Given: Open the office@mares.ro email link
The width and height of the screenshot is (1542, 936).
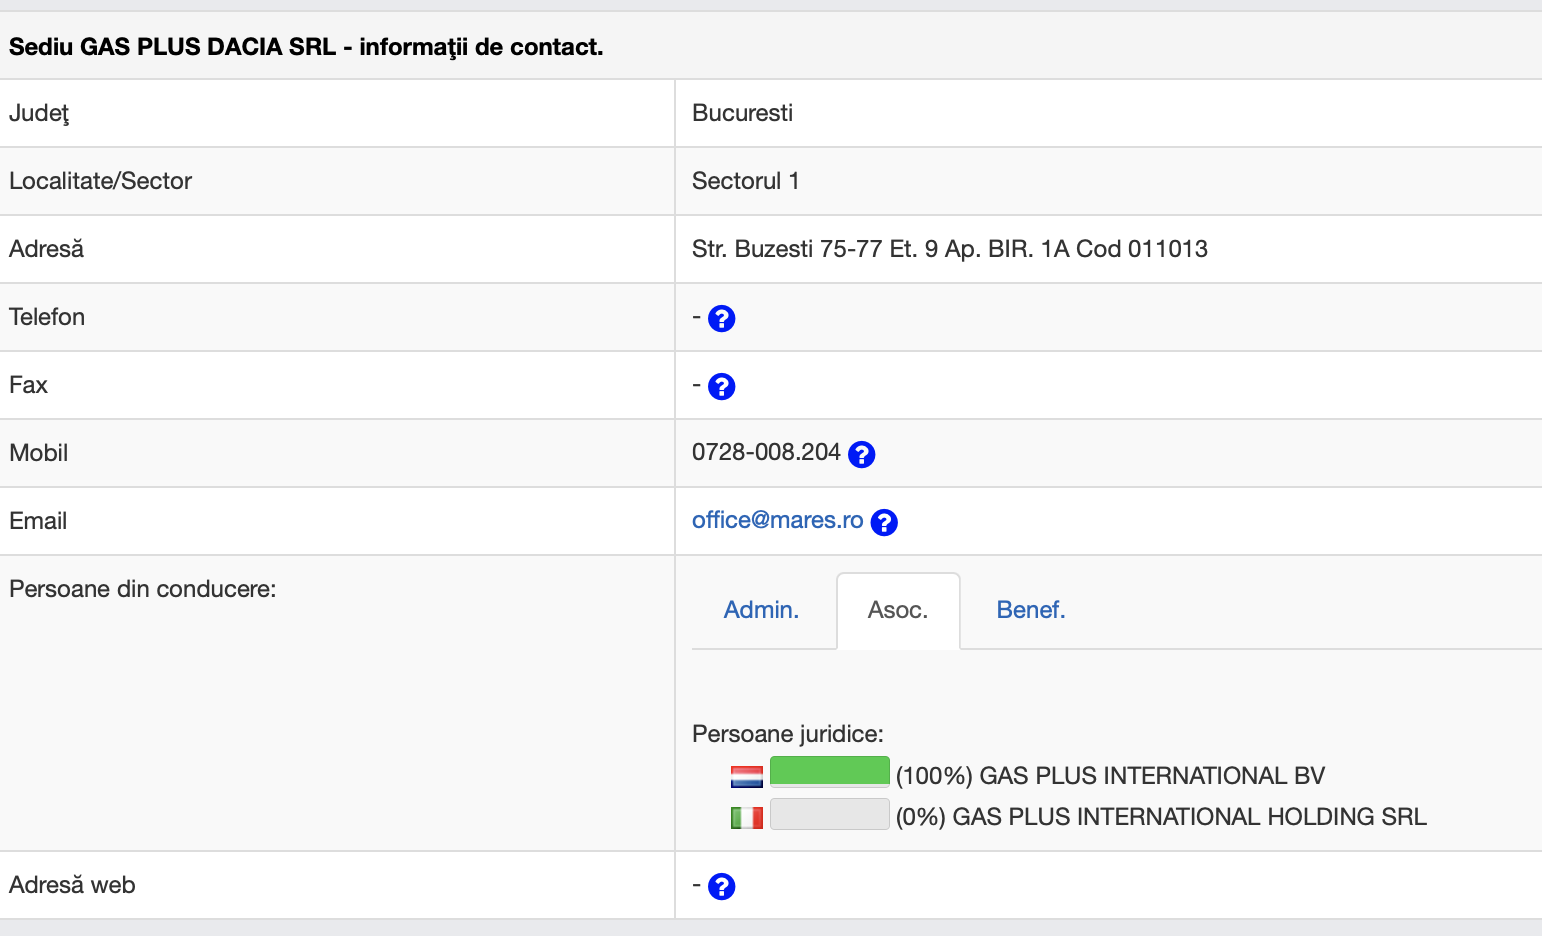Looking at the screenshot, I should tap(777, 520).
